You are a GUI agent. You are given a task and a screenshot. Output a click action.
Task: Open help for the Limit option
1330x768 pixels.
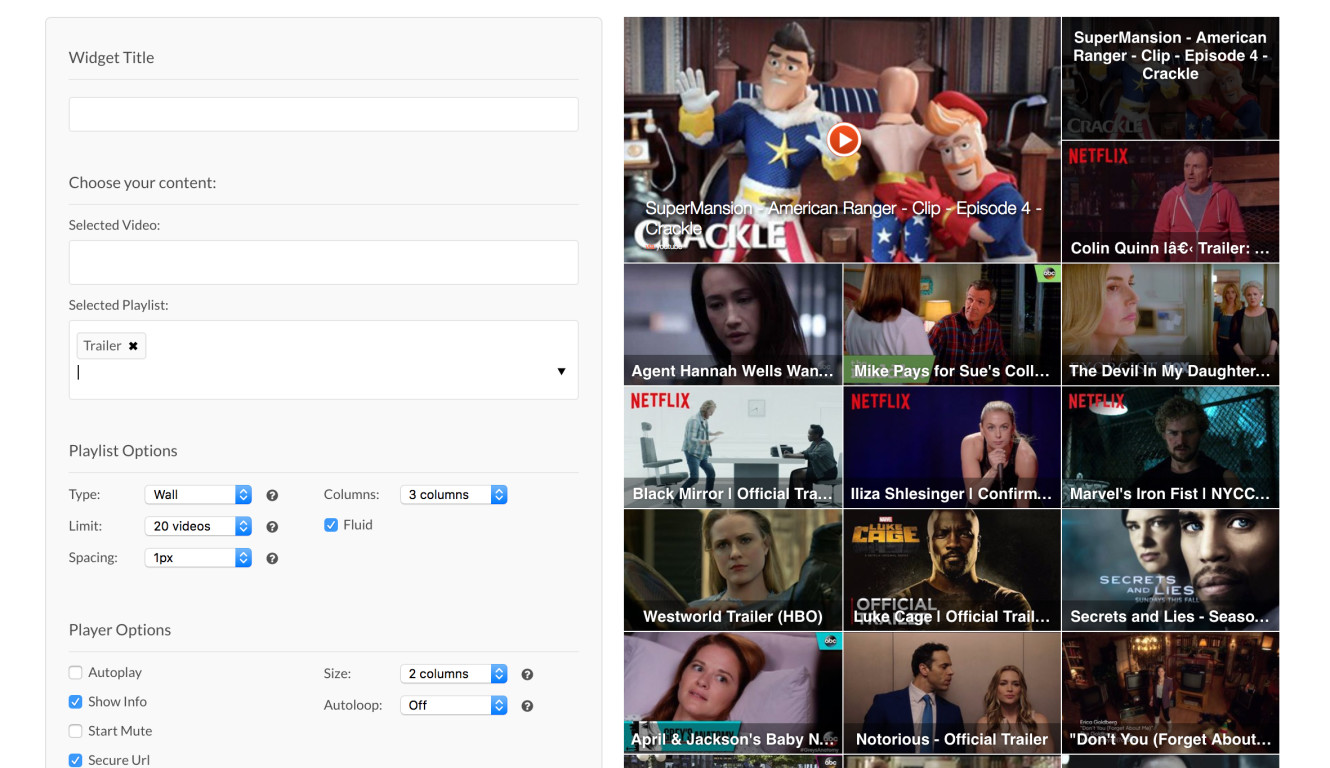click(272, 527)
